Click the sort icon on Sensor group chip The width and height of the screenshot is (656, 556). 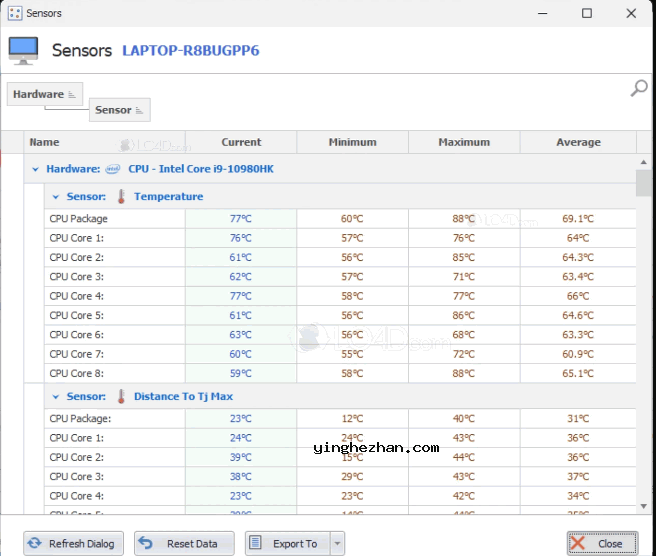coord(139,110)
